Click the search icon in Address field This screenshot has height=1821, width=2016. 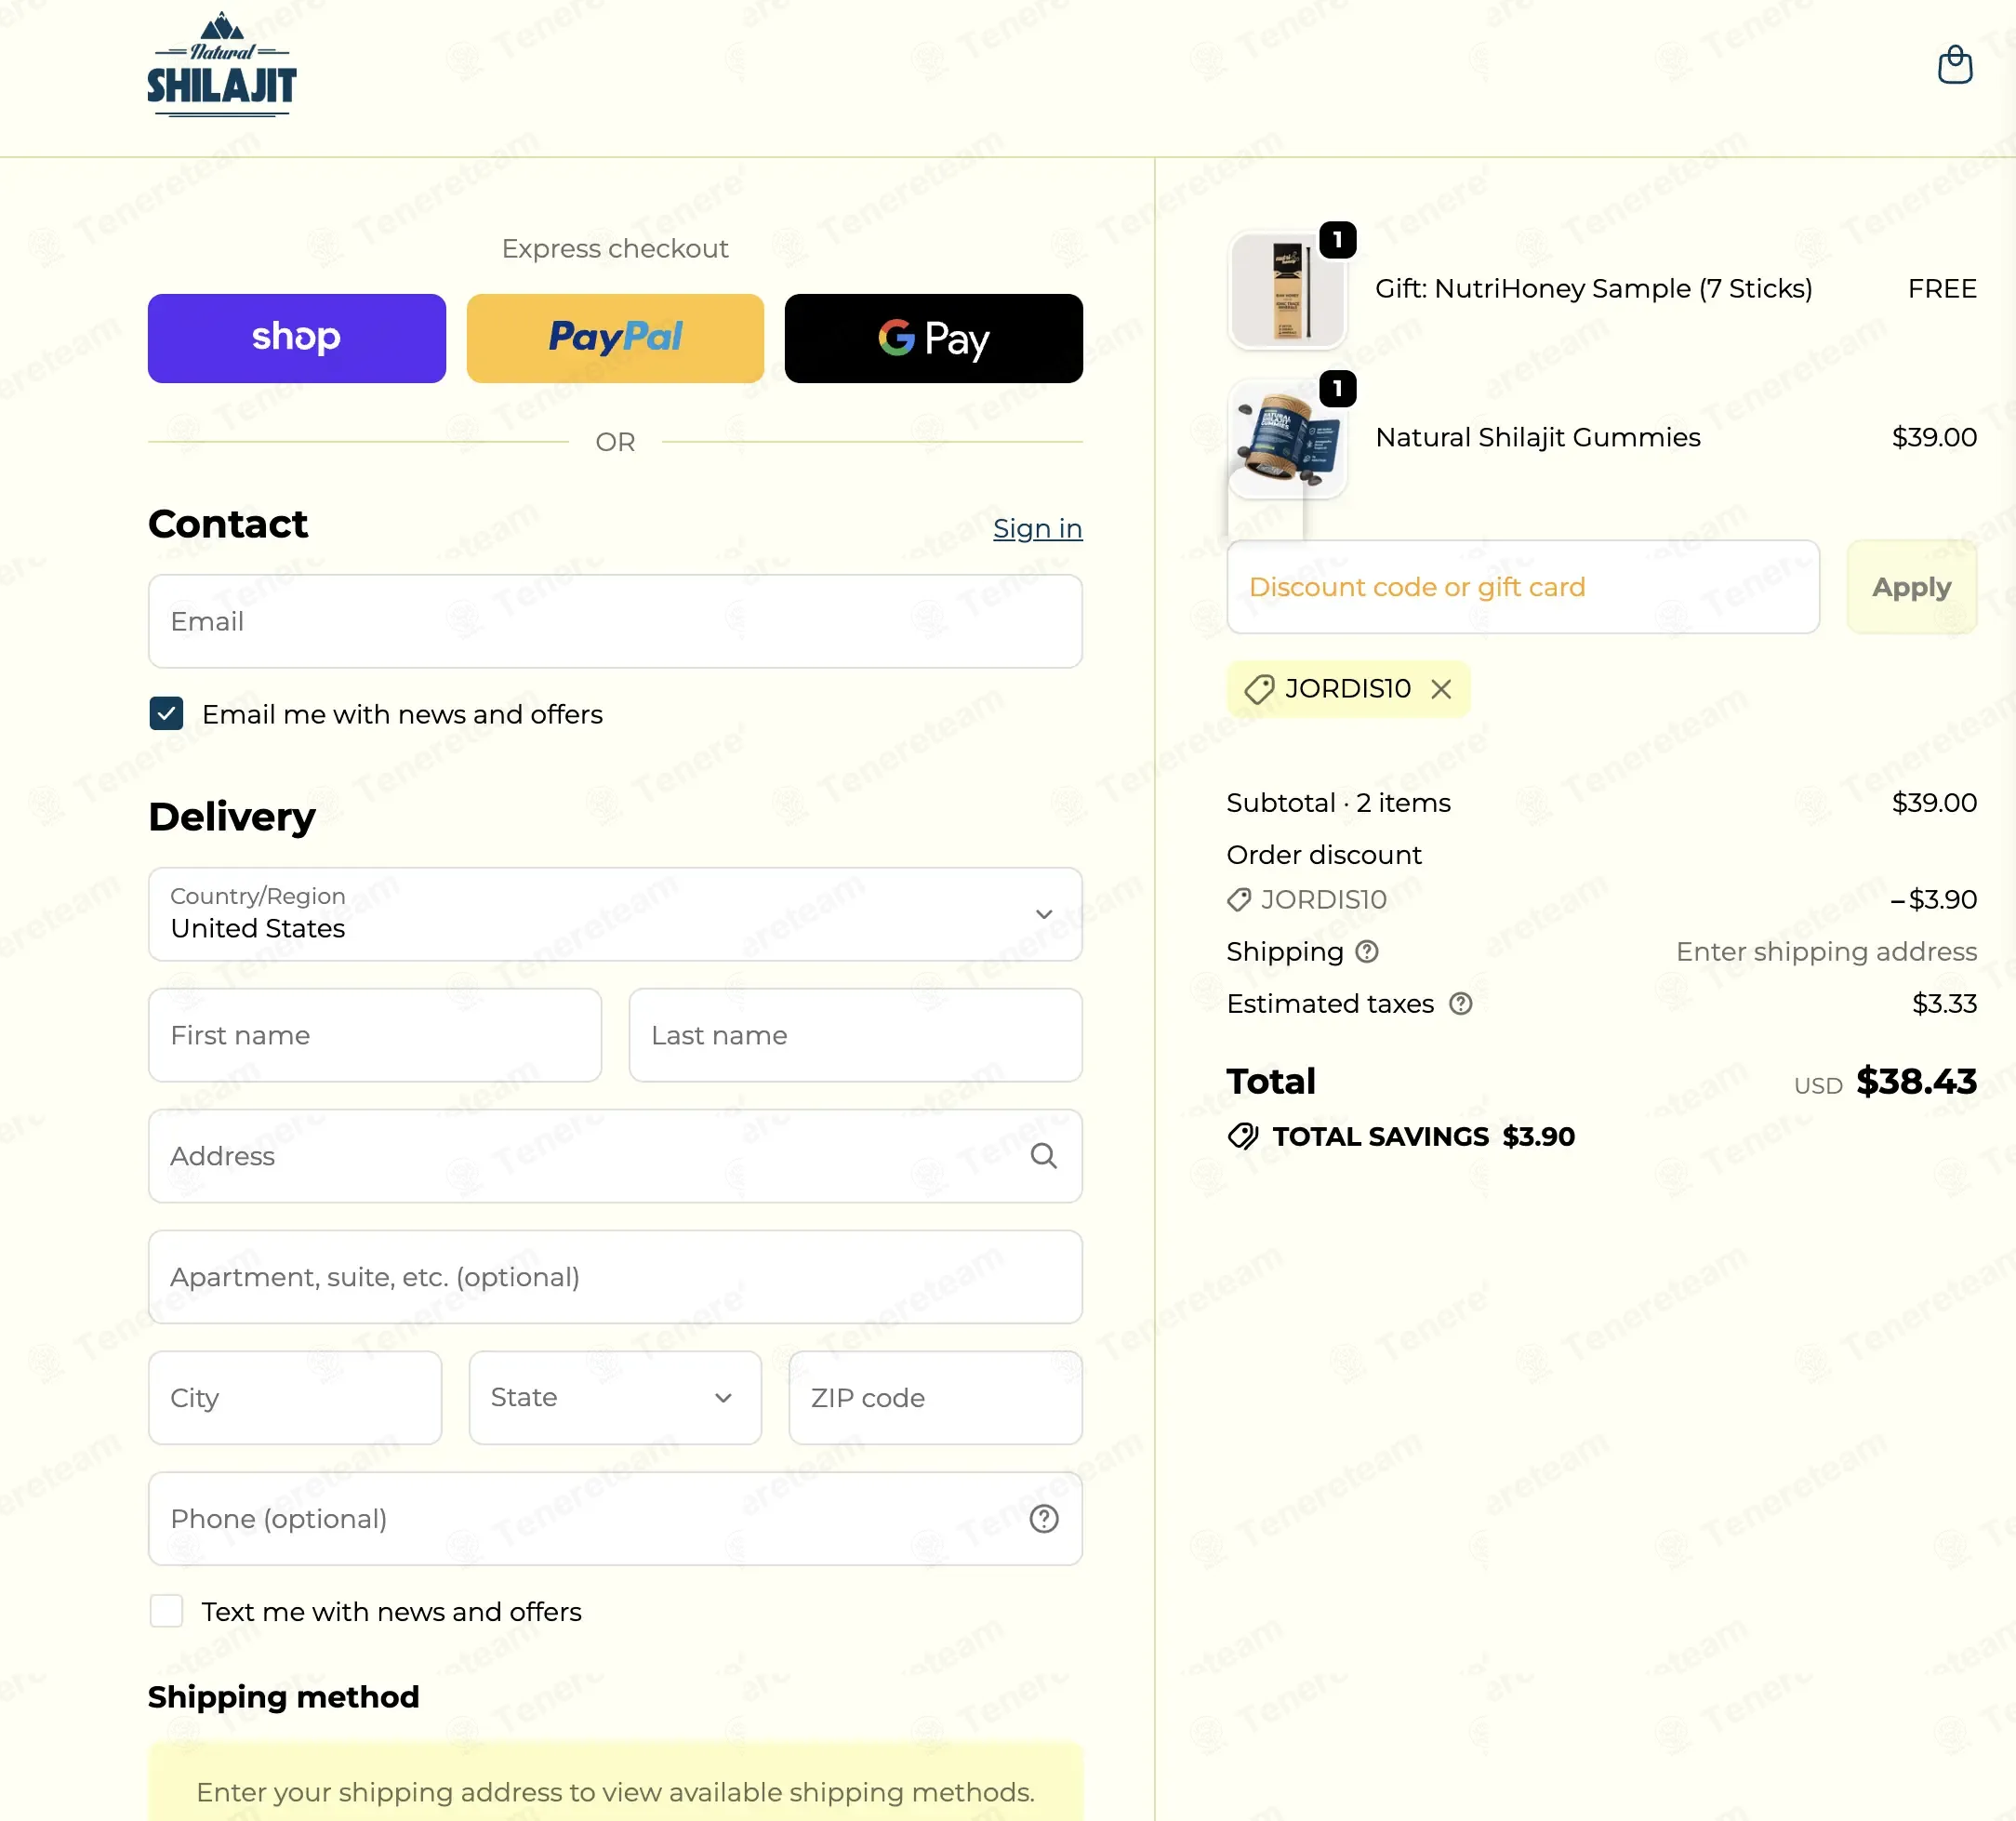coord(1043,1156)
